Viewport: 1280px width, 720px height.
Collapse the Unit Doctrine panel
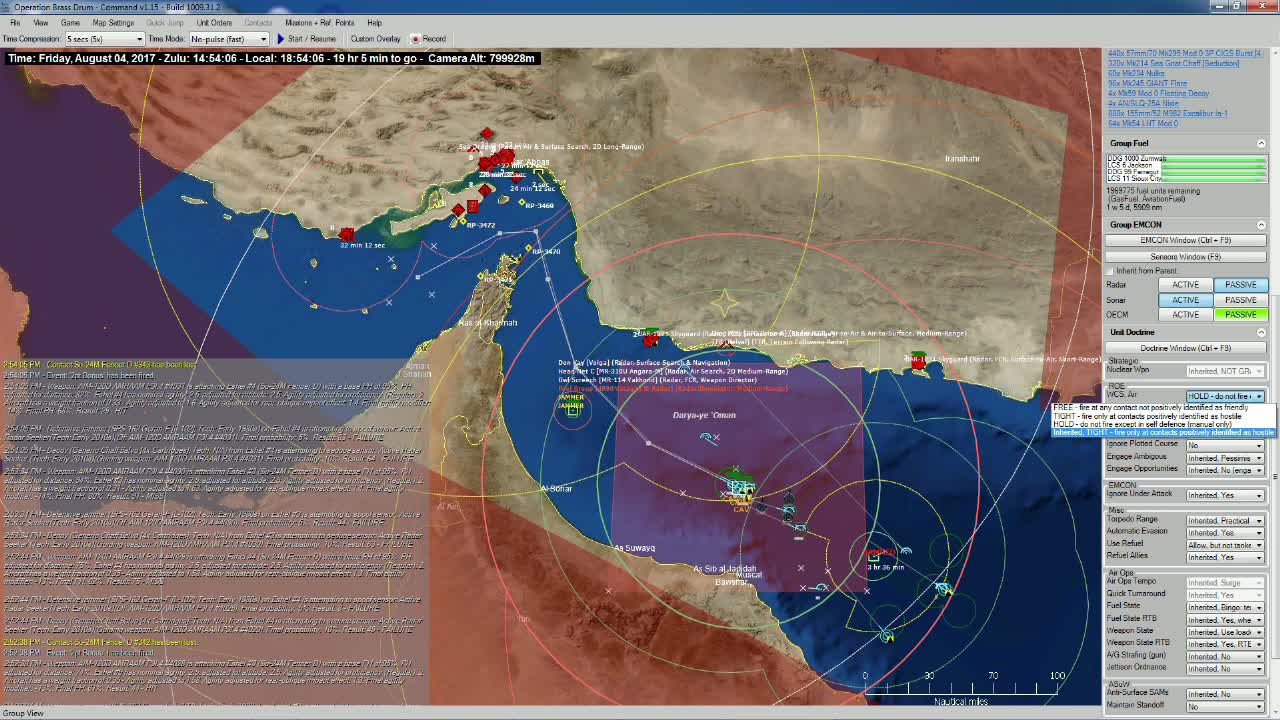point(1261,332)
